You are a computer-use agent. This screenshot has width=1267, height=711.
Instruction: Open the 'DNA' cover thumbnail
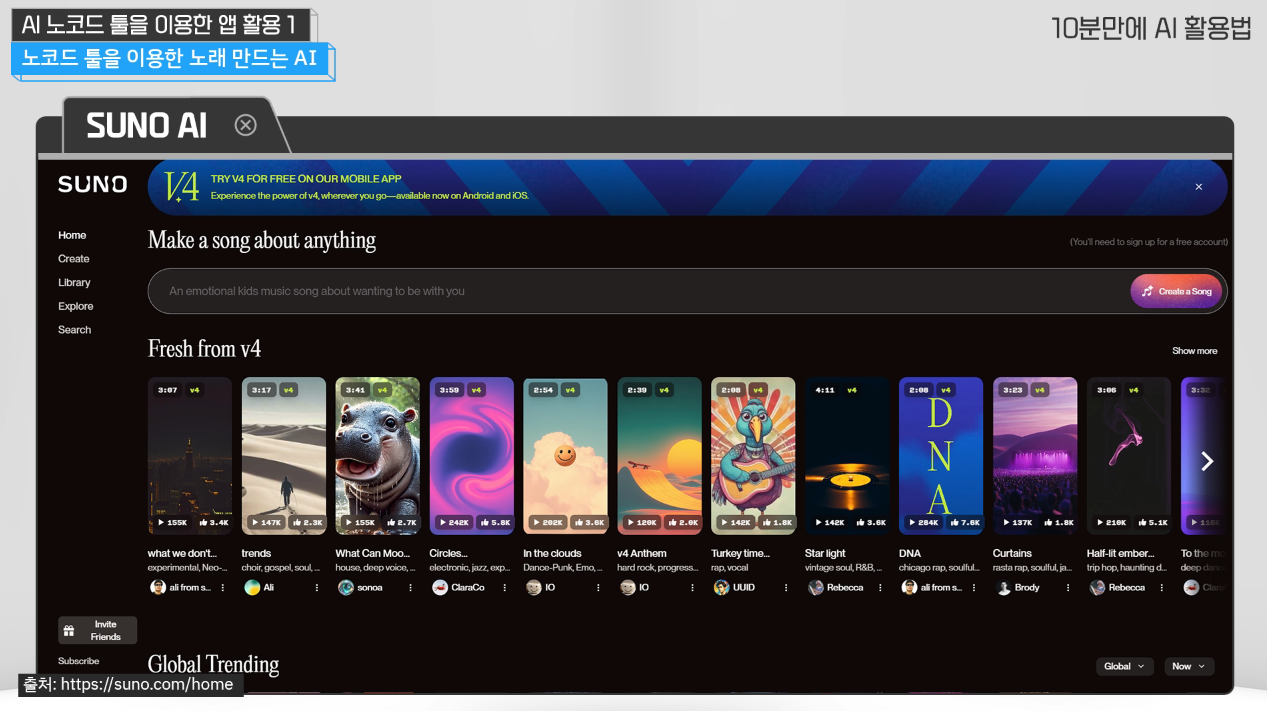point(941,456)
